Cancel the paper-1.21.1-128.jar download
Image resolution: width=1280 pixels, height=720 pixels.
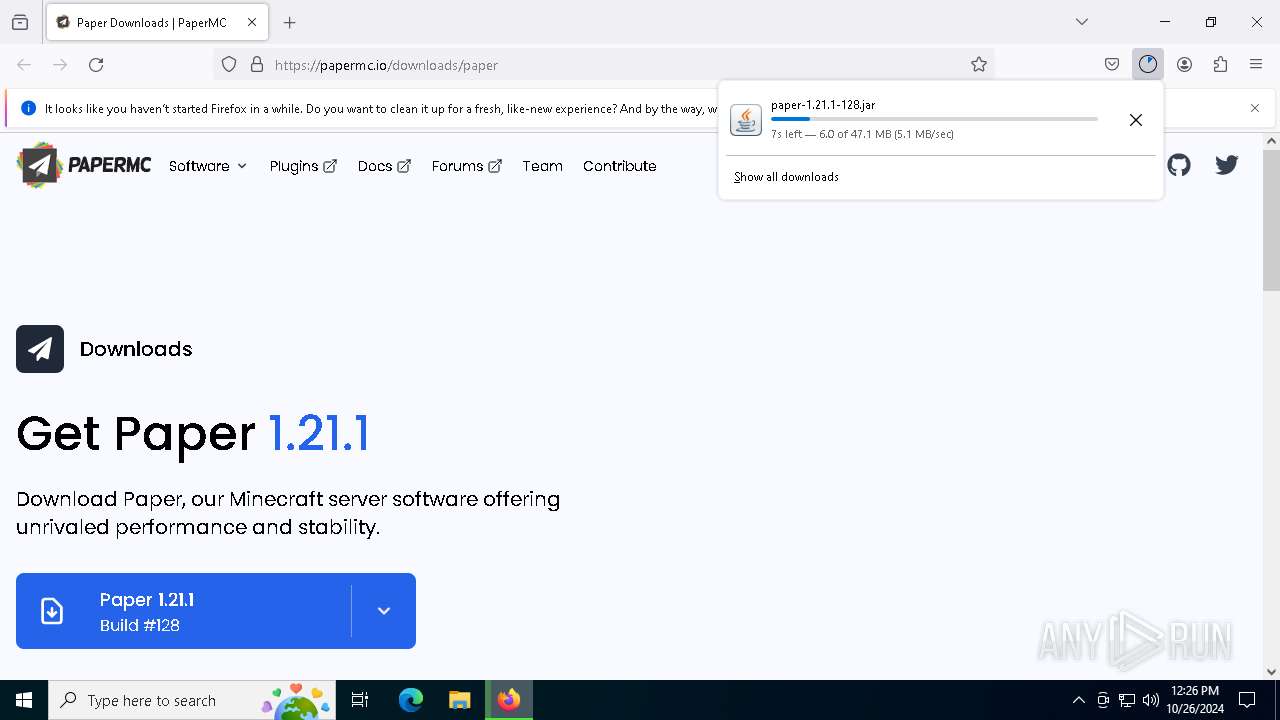1136,120
